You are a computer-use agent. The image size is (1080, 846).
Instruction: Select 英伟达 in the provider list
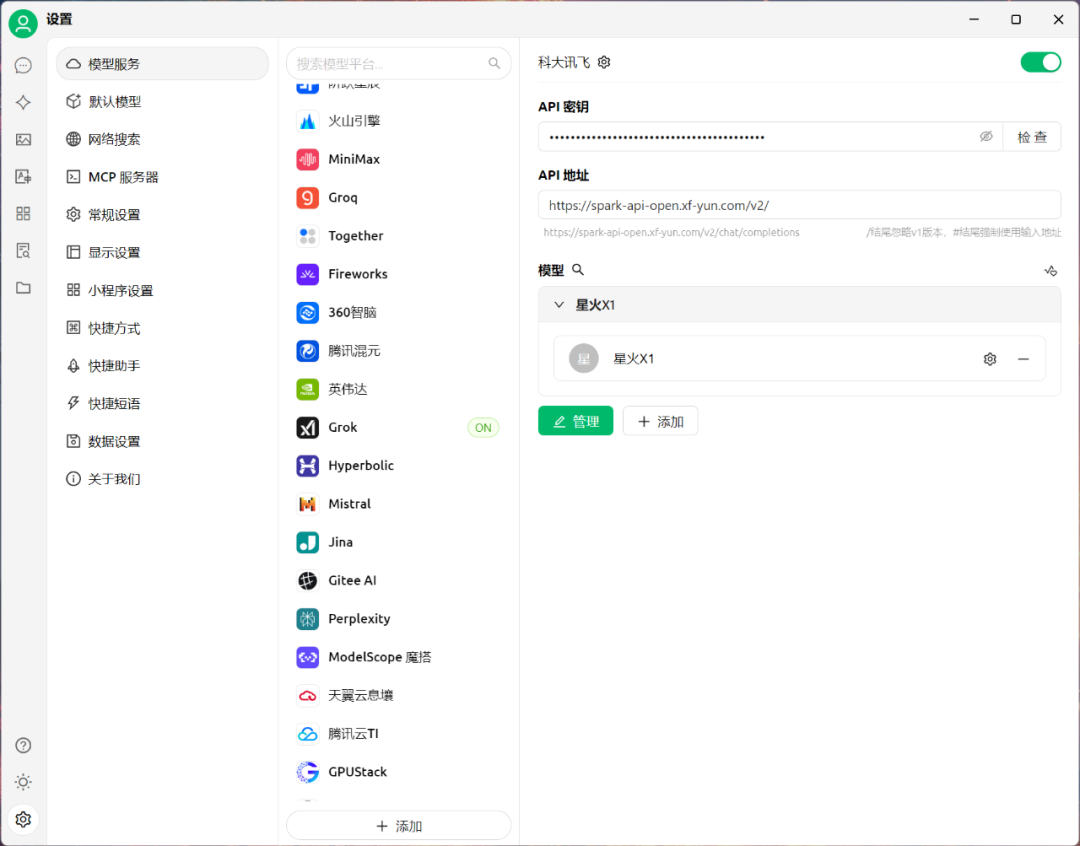click(x=397, y=389)
